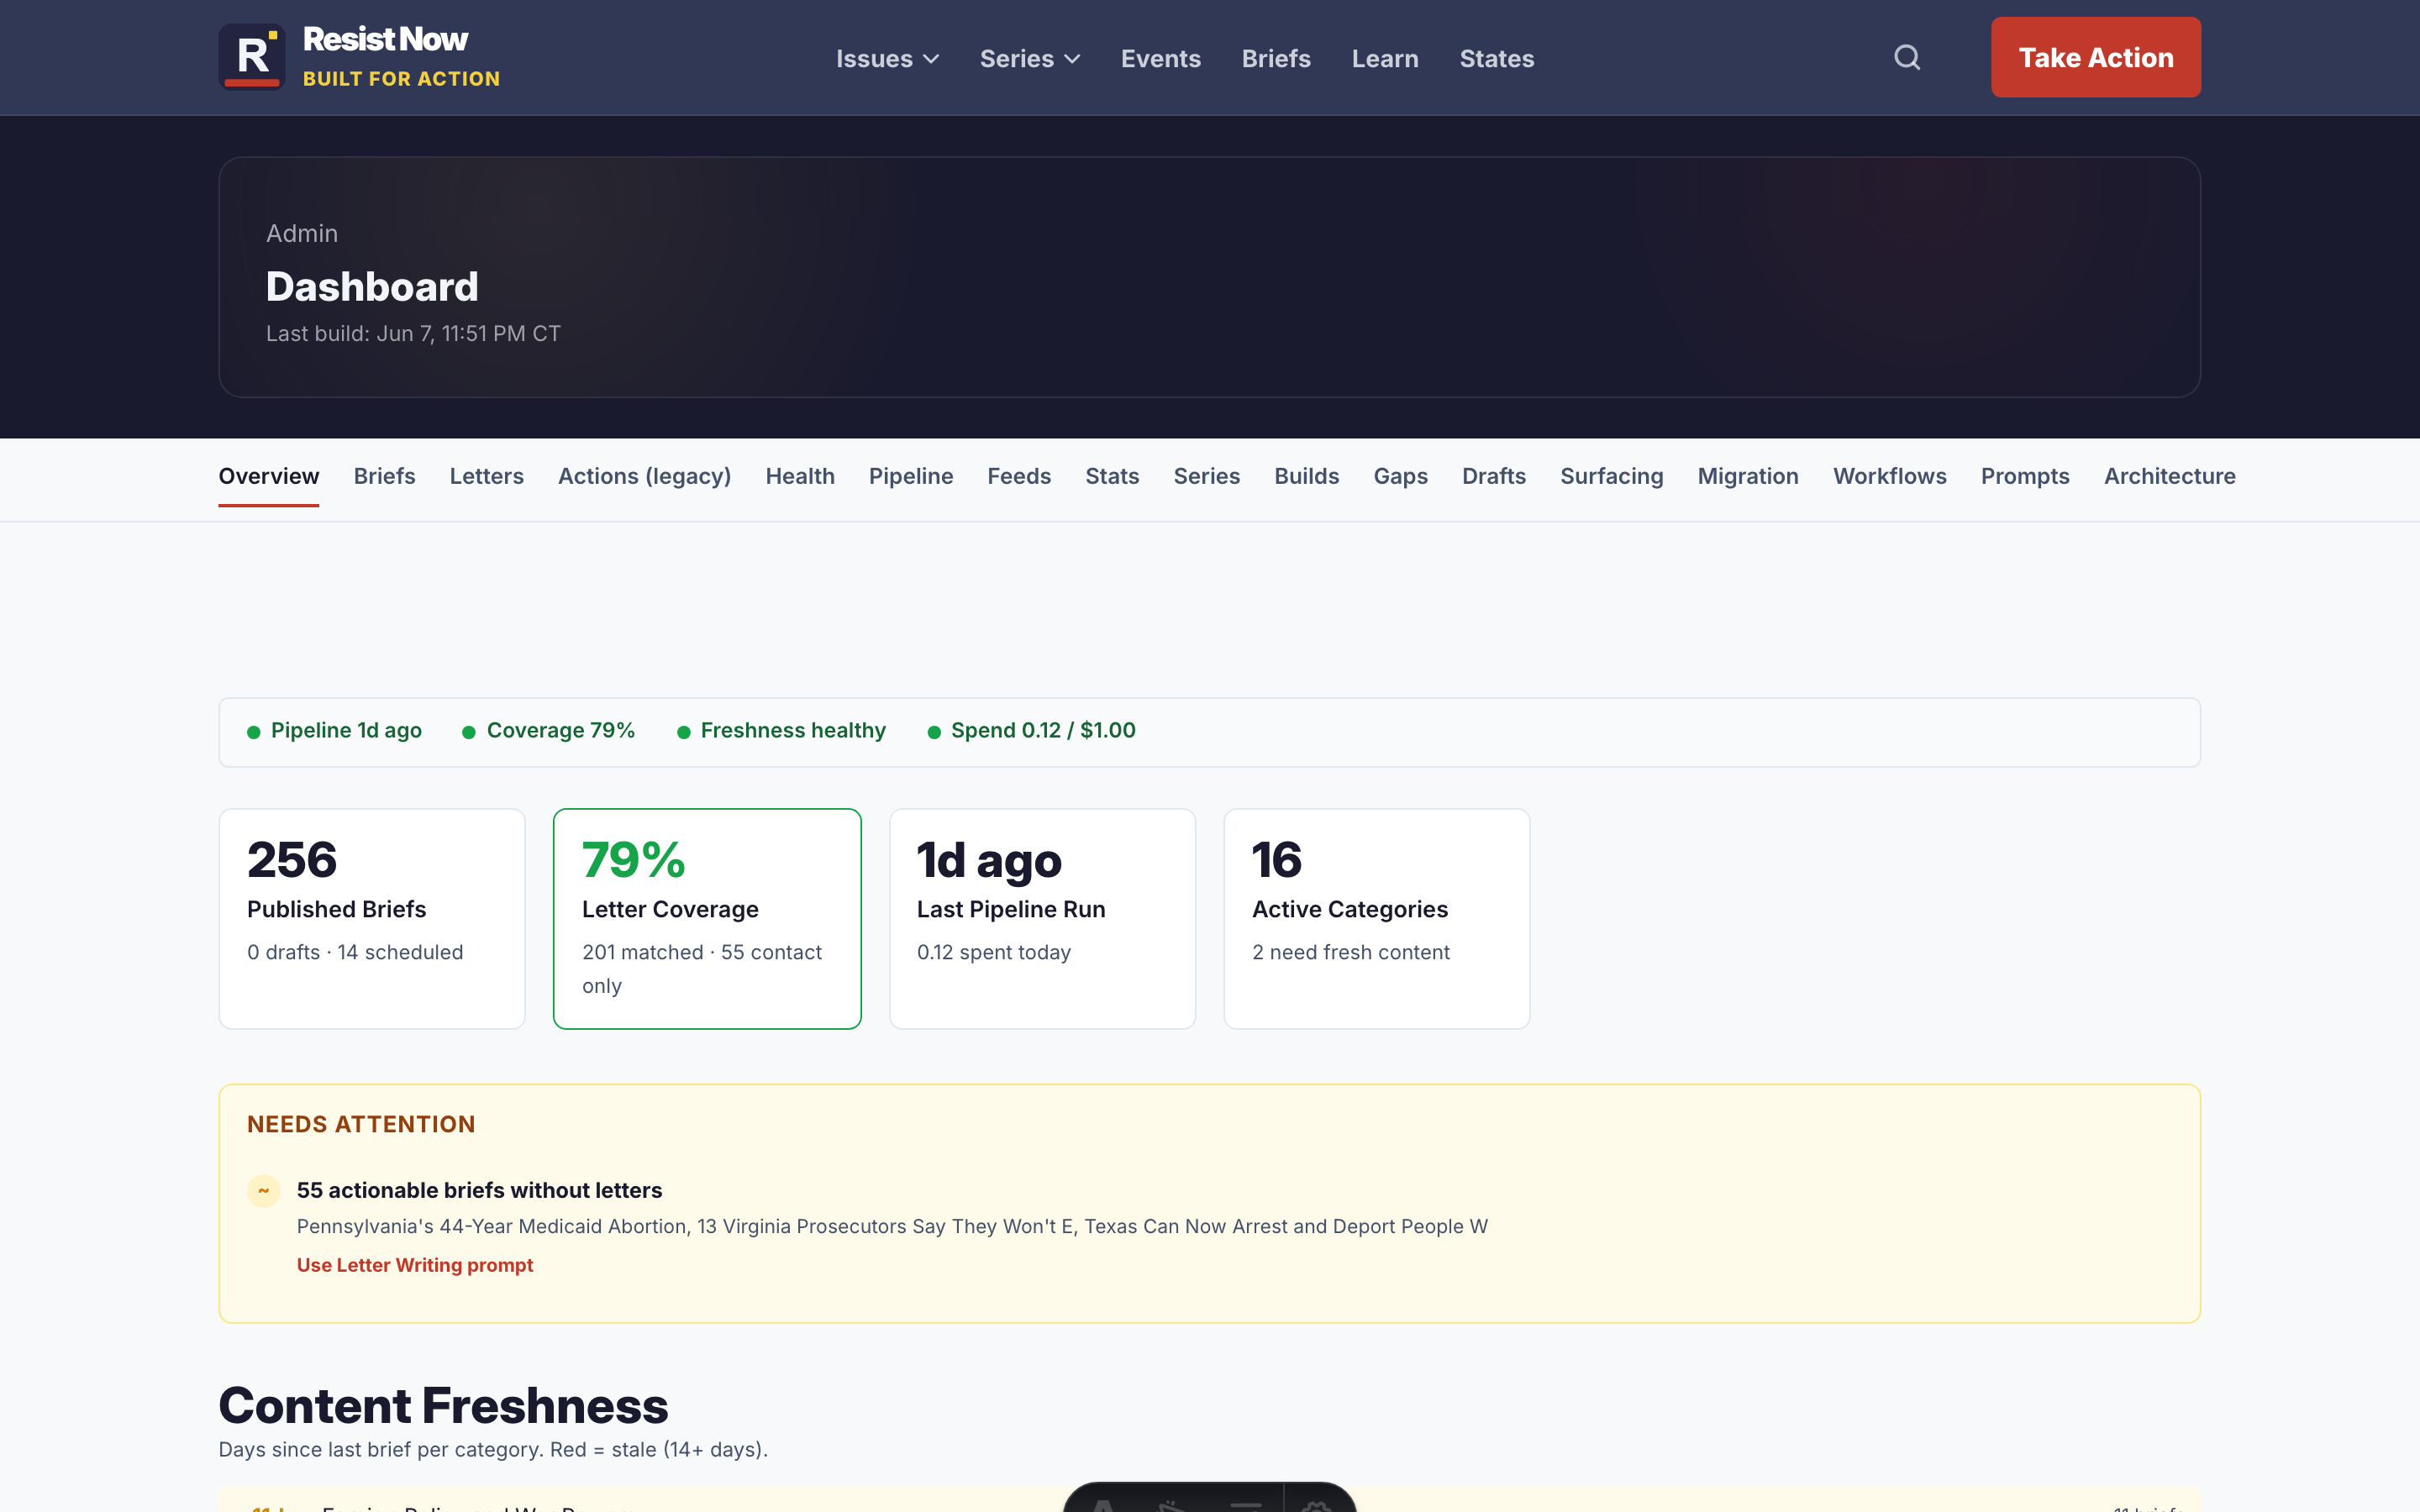Switch to the Stats tab

(1112, 476)
